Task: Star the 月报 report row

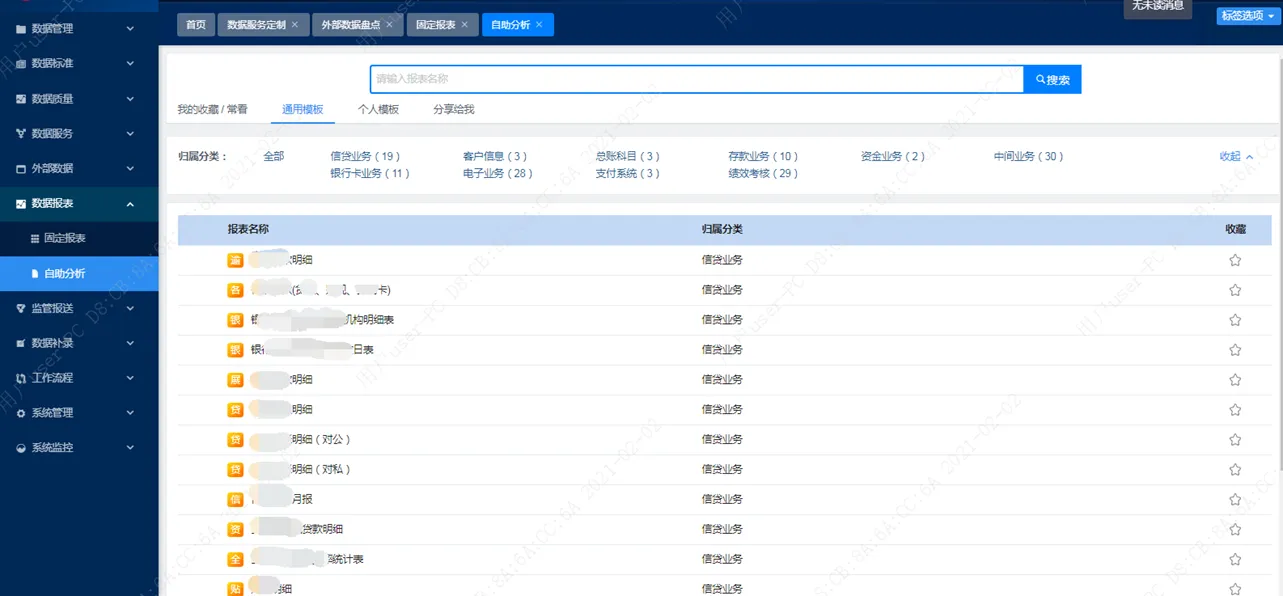Action: [x=1235, y=499]
